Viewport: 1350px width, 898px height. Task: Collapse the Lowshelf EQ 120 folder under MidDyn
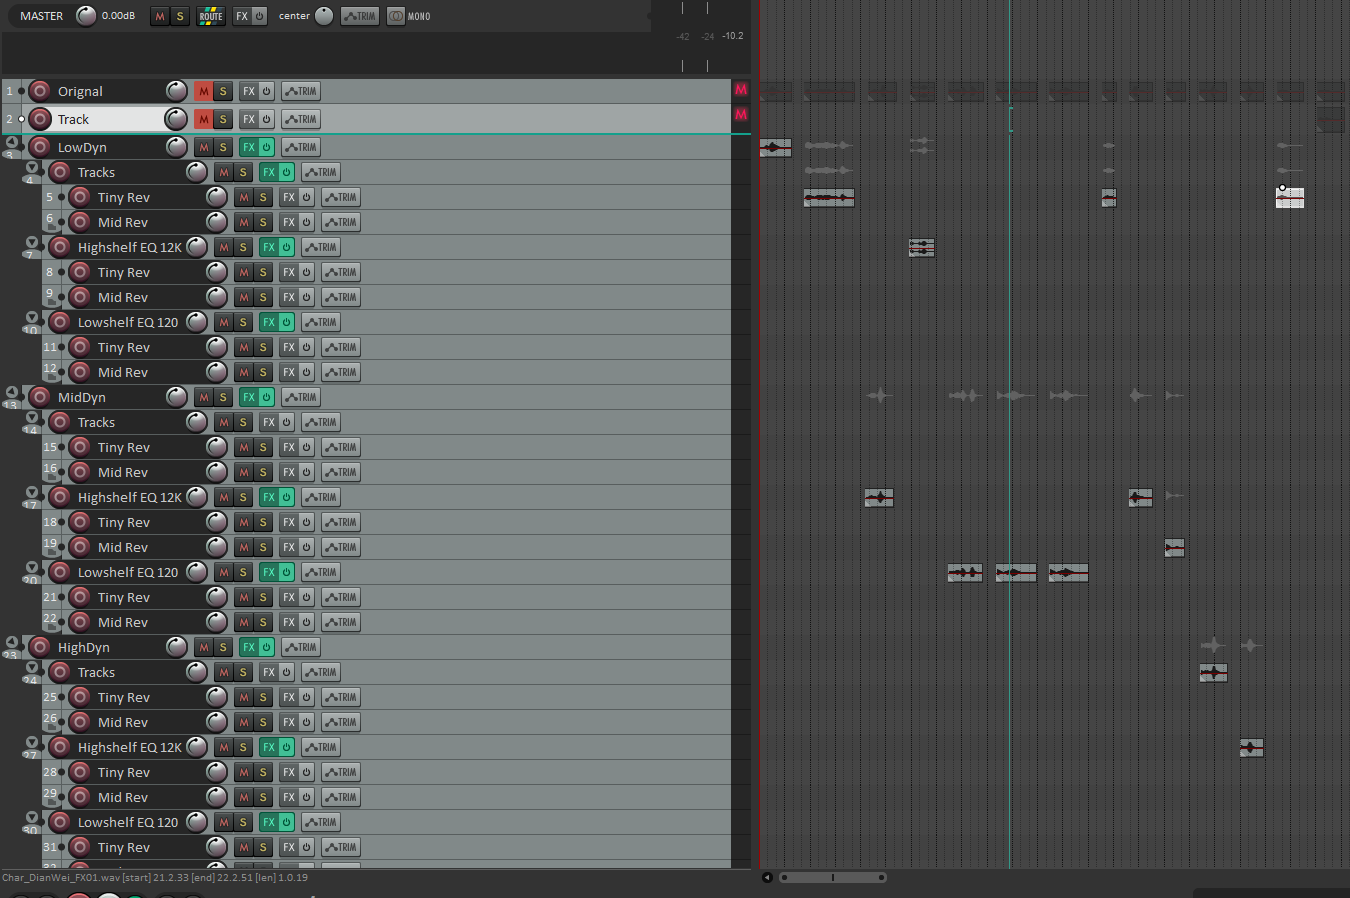click(32, 567)
